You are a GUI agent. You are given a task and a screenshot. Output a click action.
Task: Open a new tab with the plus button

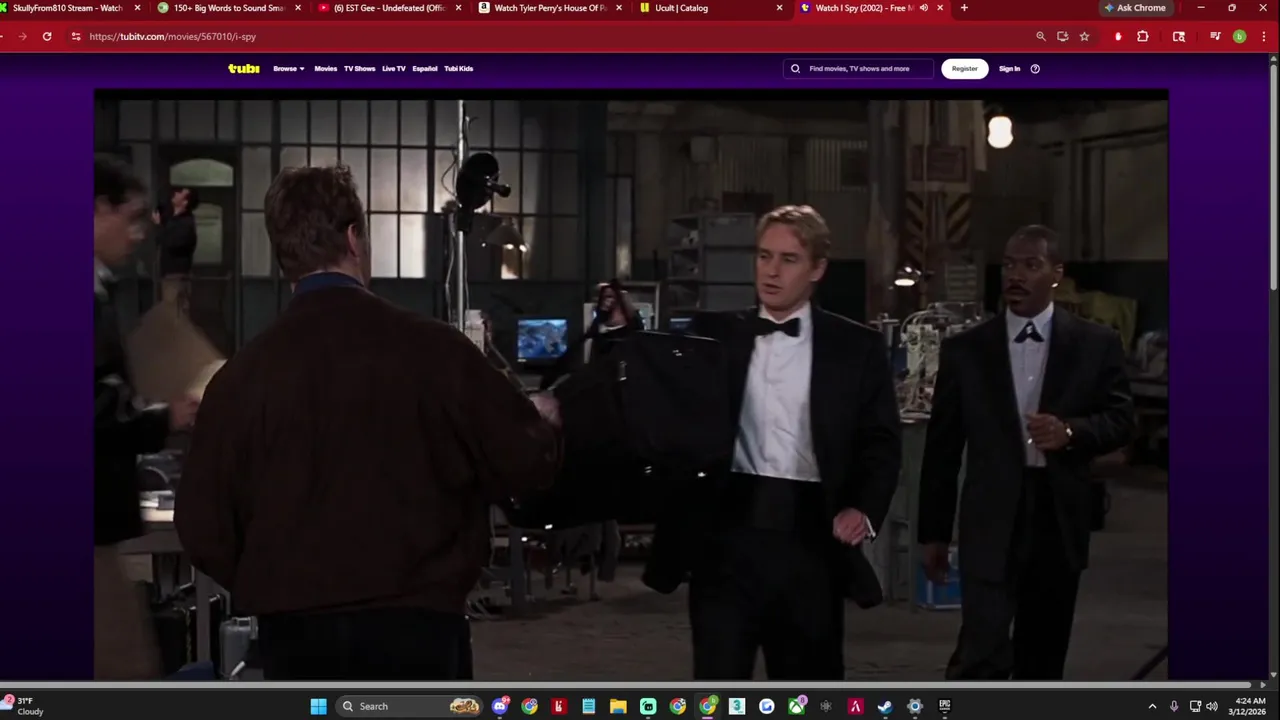pyautogui.click(x=964, y=8)
